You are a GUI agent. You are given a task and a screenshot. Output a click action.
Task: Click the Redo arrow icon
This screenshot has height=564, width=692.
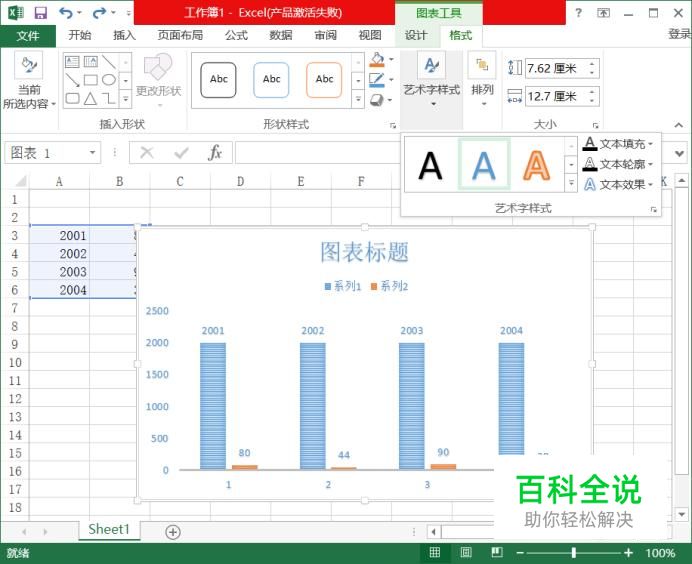click(99, 13)
